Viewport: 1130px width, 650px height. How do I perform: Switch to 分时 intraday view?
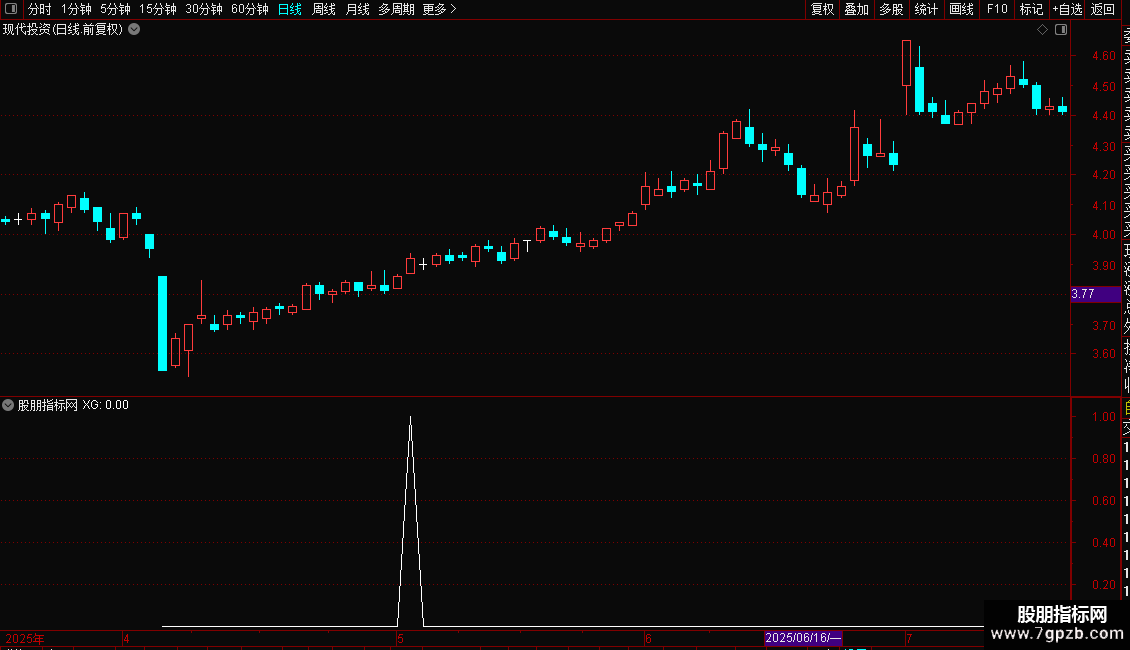tap(40, 9)
